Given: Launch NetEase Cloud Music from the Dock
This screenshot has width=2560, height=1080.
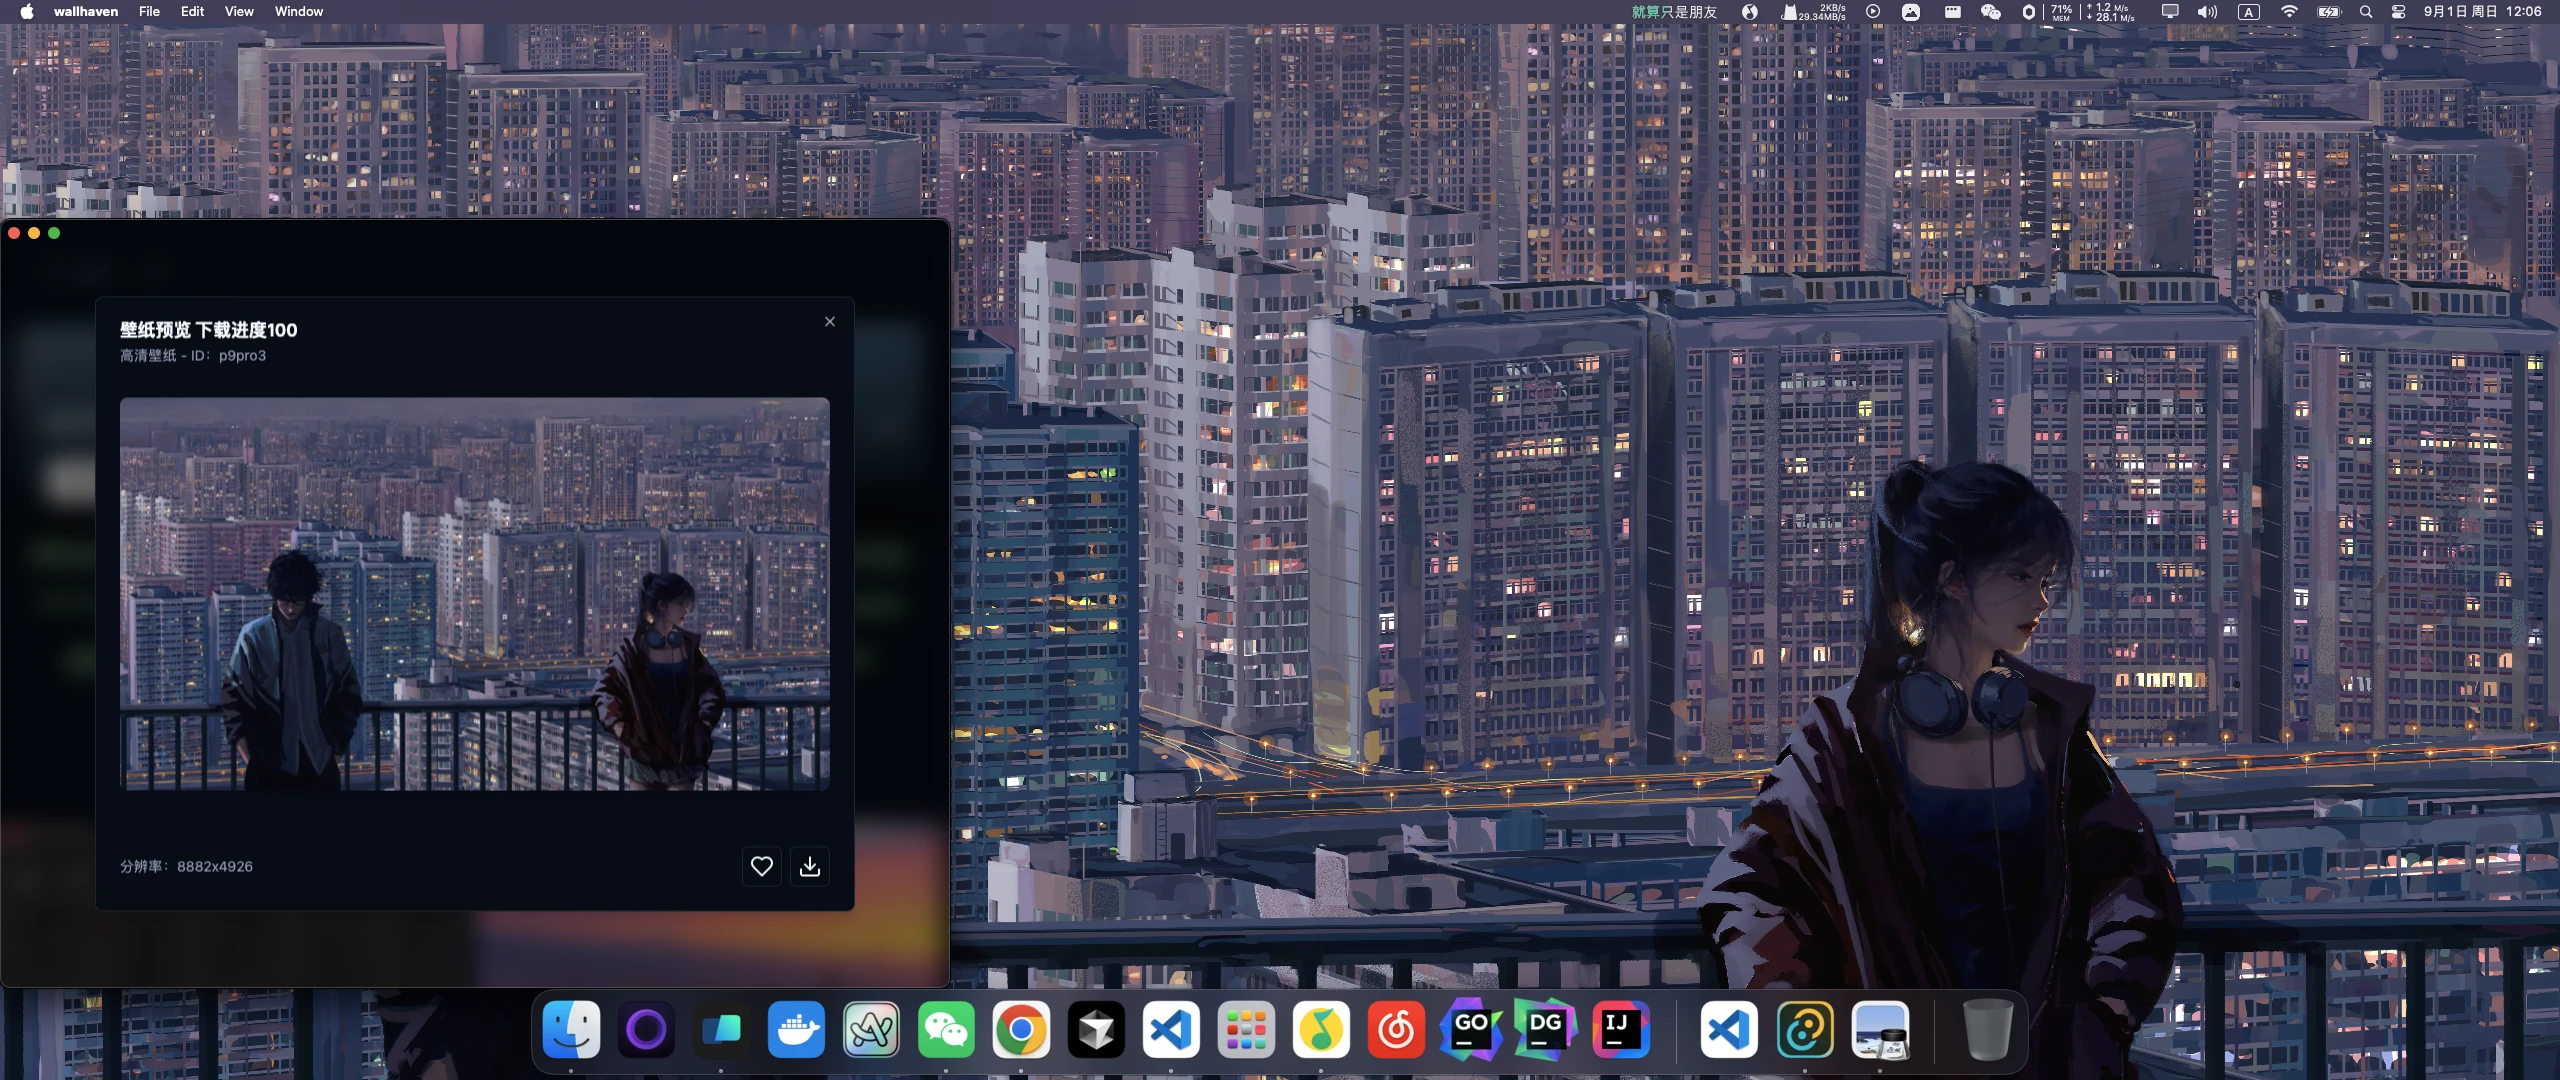Looking at the screenshot, I should coord(1396,1029).
